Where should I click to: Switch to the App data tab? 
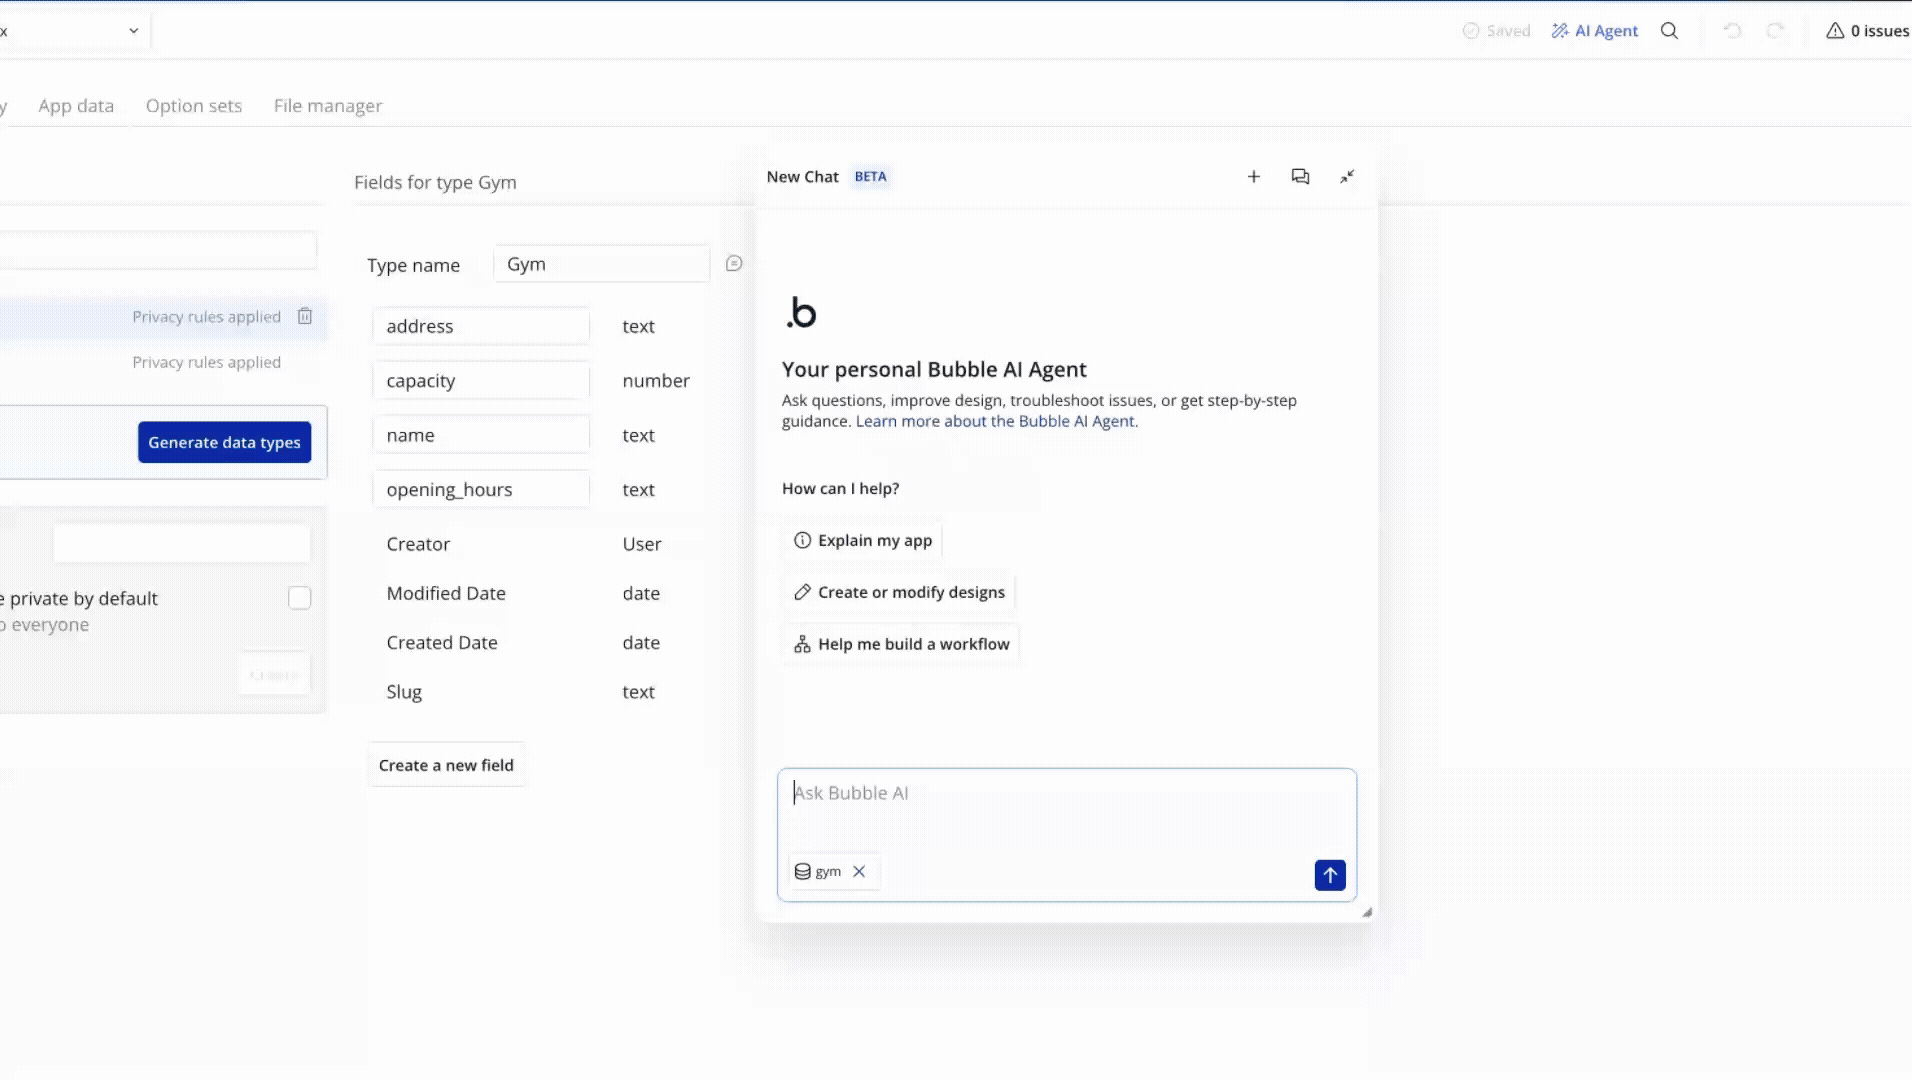pyautogui.click(x=76, y=106)
